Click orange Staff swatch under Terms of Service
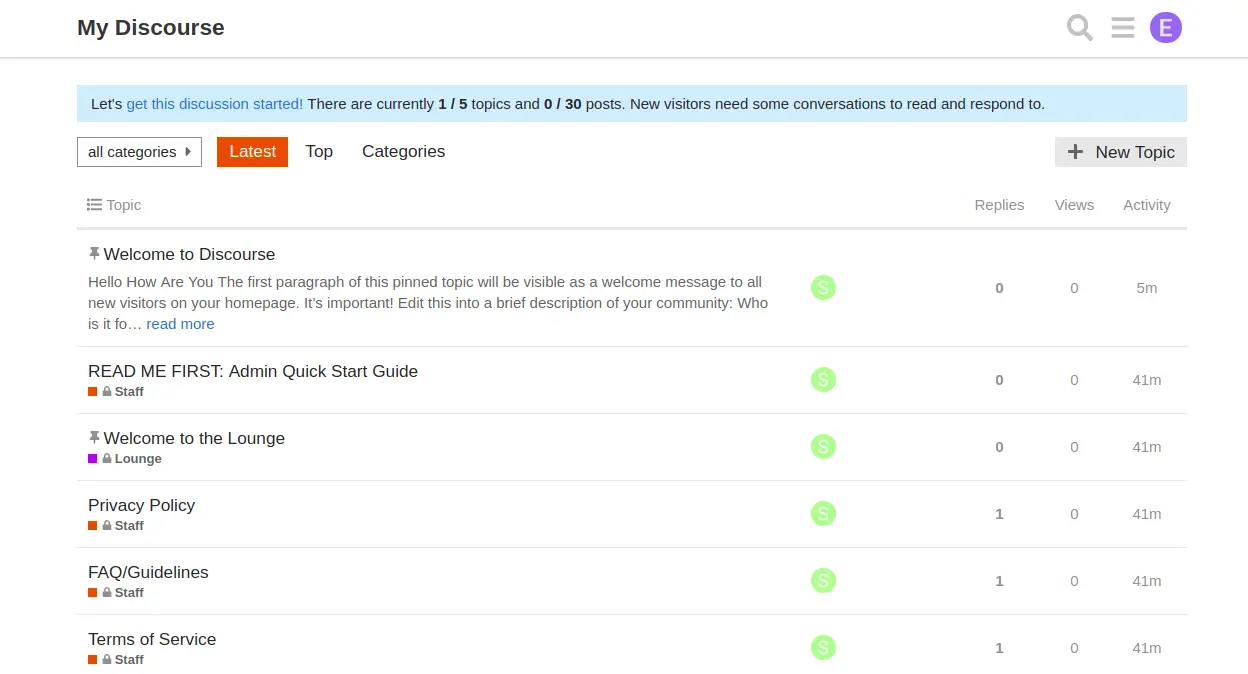 pyautogui.click(x=93, y=660)
